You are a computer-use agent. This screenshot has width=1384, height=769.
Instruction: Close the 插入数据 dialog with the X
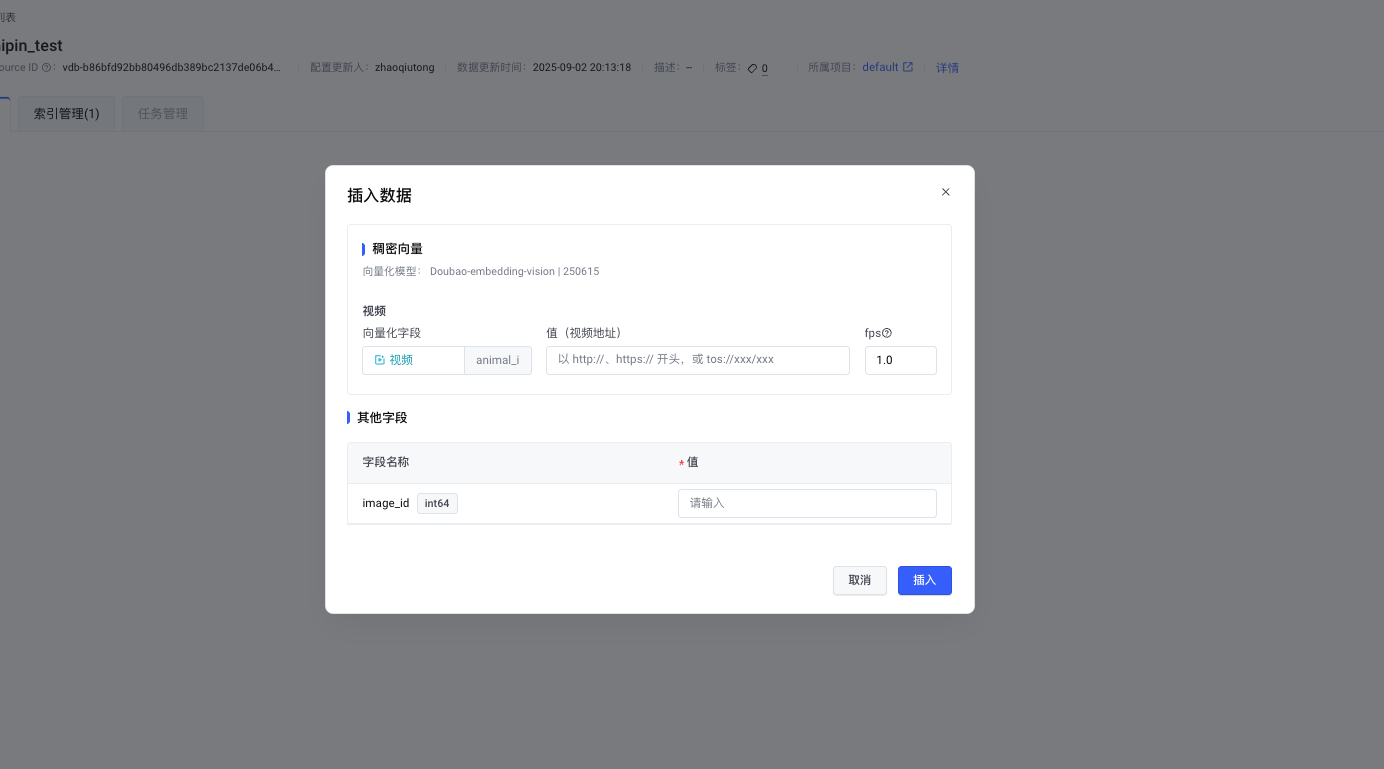point(946,192)
